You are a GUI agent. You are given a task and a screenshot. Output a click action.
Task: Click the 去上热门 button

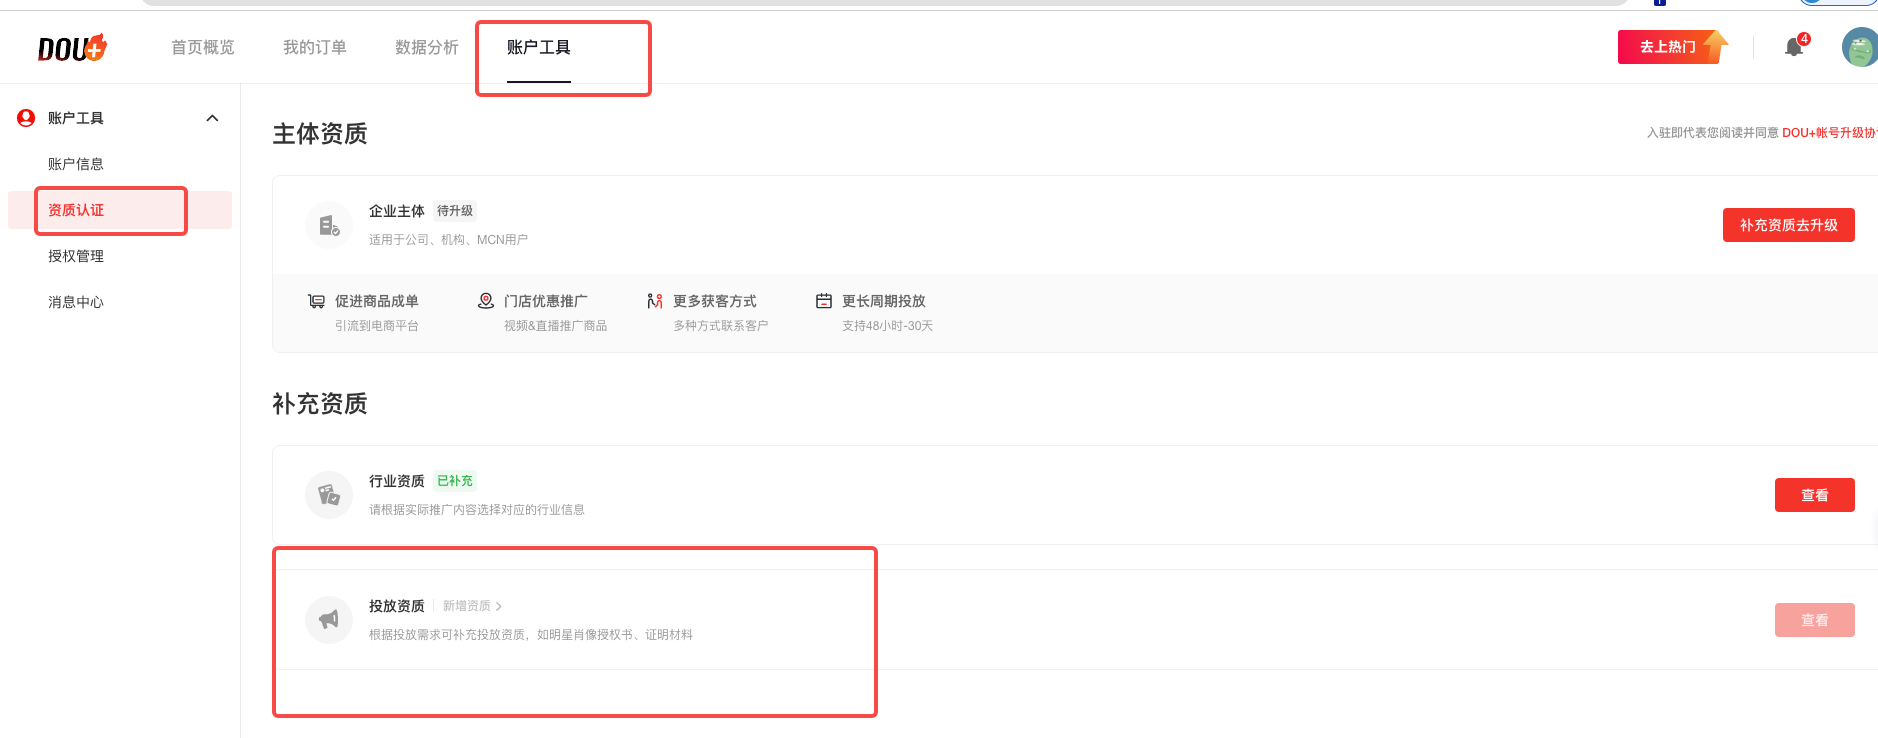click(1672, 47)
